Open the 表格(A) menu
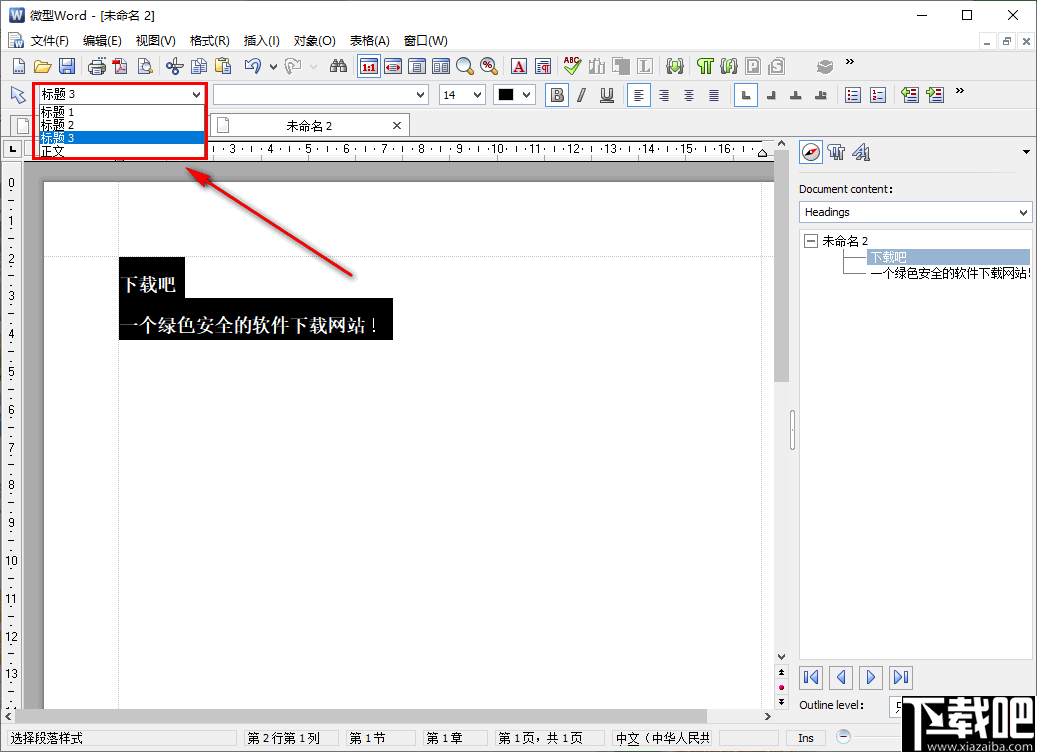1037x752 pixels. (x=370, y=40)
